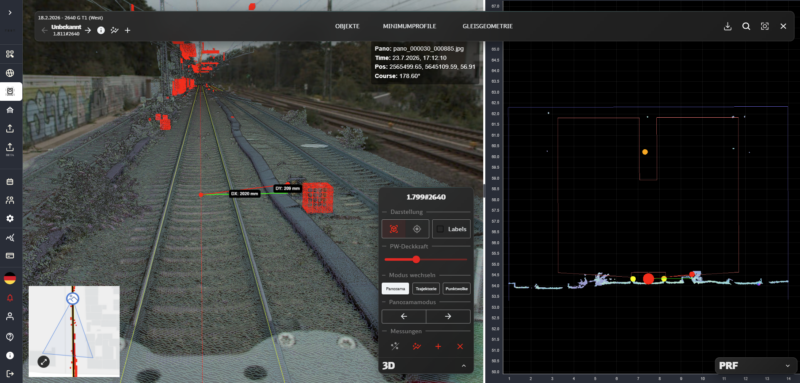Open search with the magnifier icon
Image resolution: width=800 pixels, height=383 pixels.
(746, 27)
